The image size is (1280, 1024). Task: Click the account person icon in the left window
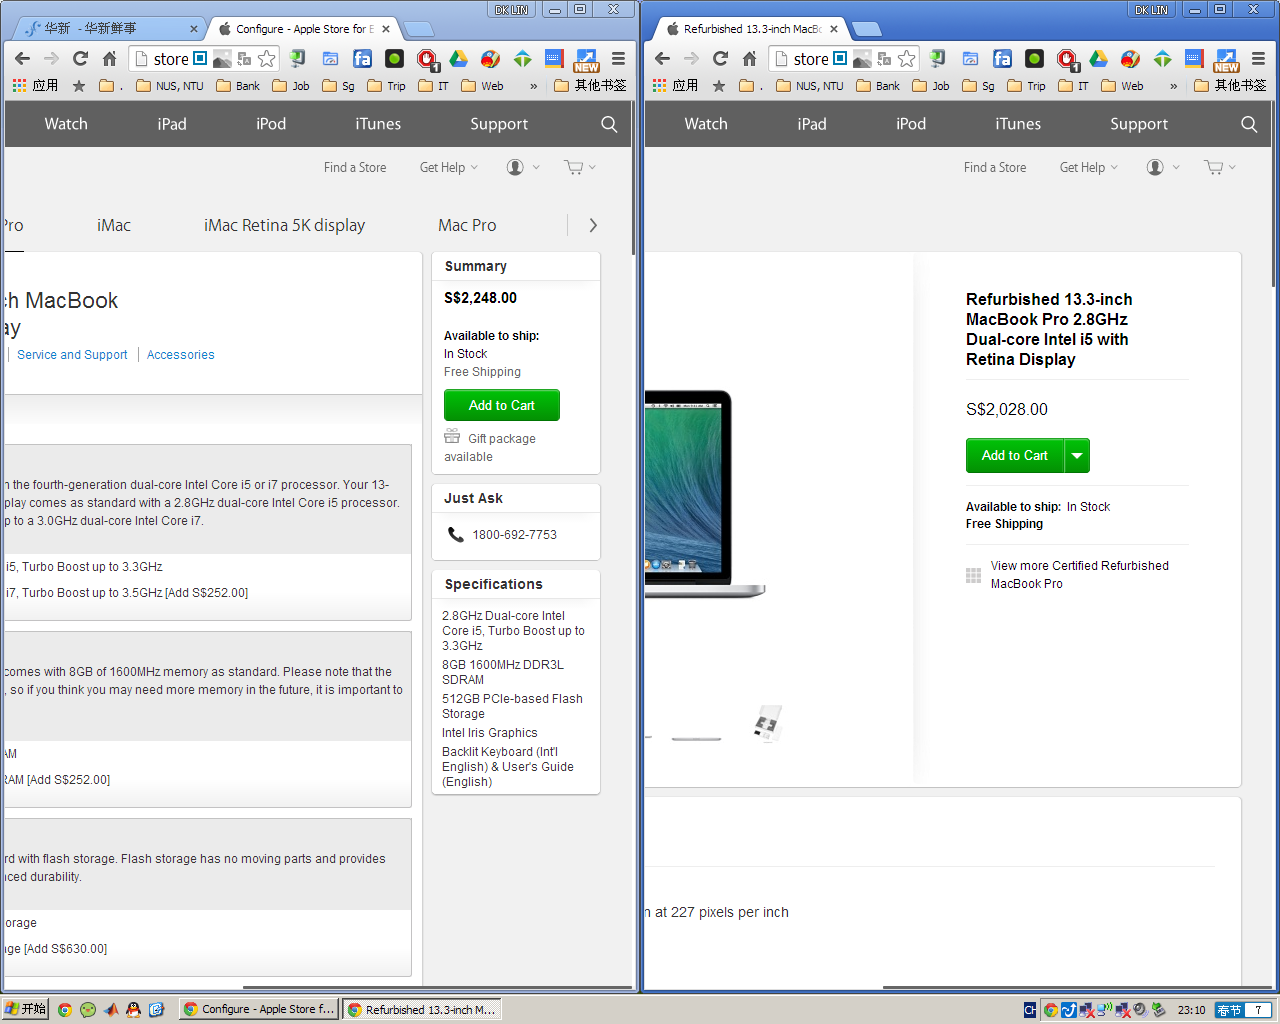click(x=515, y=167)
